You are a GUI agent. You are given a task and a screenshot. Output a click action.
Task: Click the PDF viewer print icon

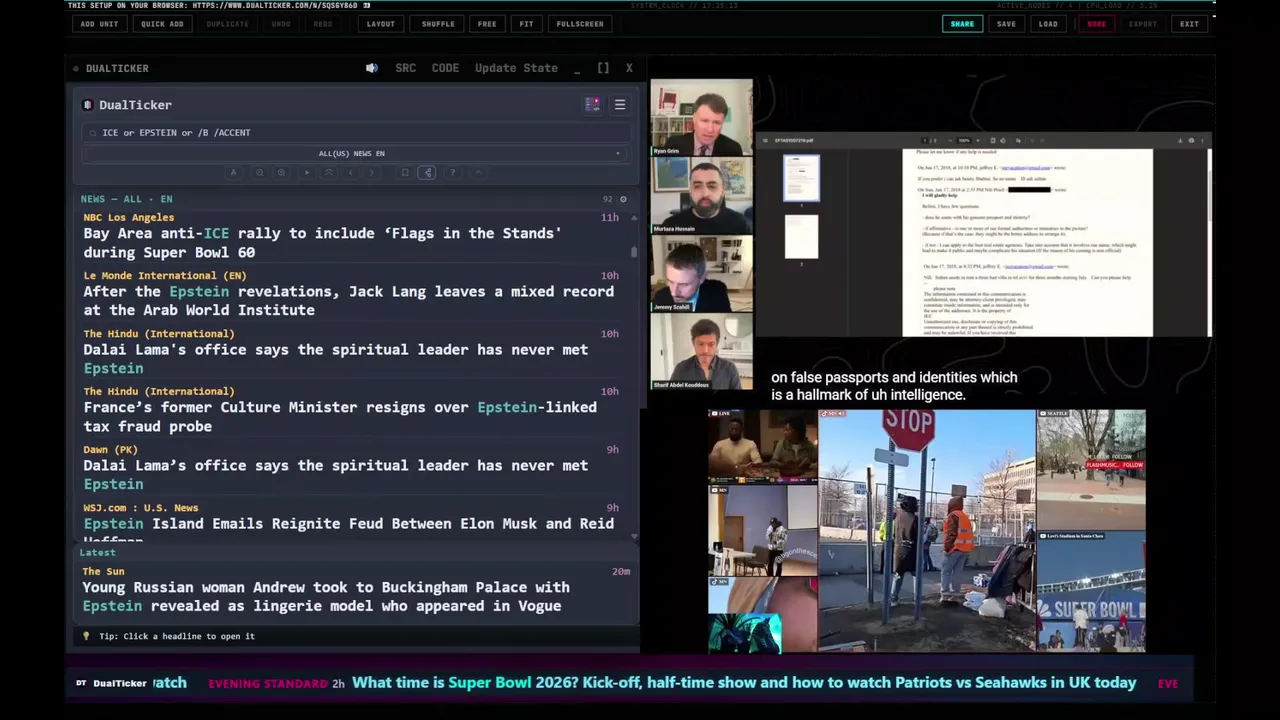[1191, 141]
